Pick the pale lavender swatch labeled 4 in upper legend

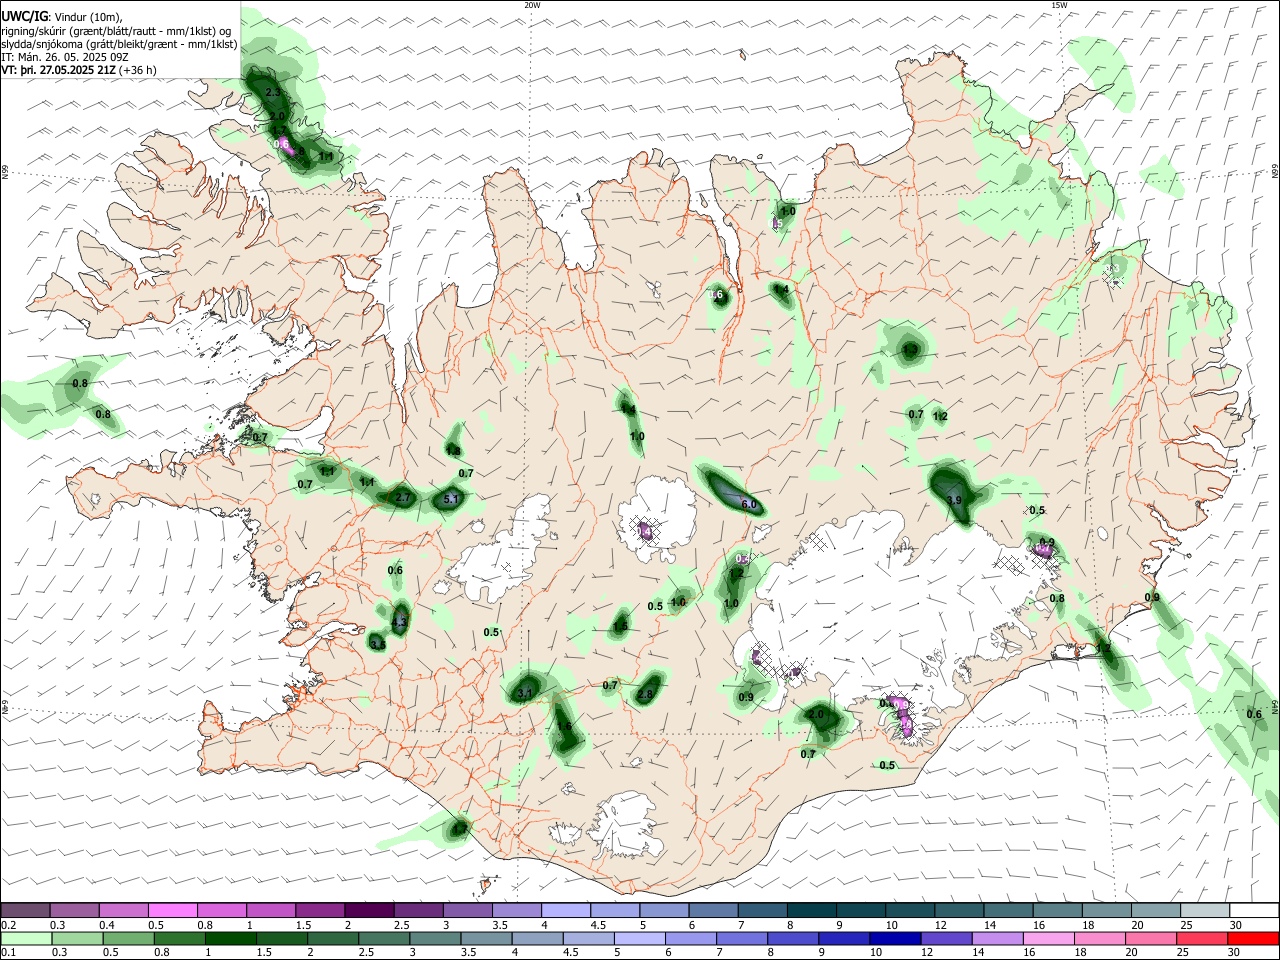tap(564, 910)
